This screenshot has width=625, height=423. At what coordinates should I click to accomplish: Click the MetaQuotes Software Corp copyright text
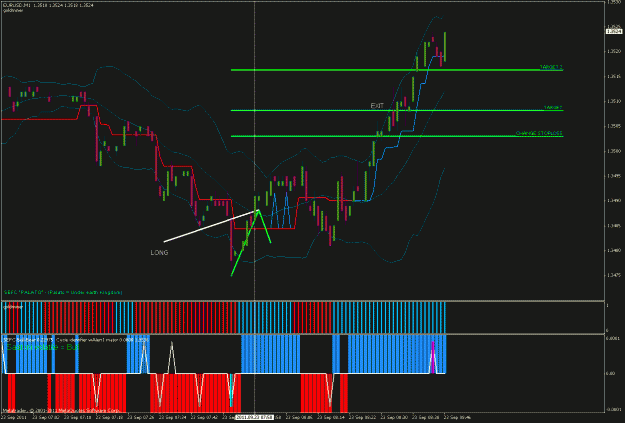pyautogui.click(x=61, y=410)
